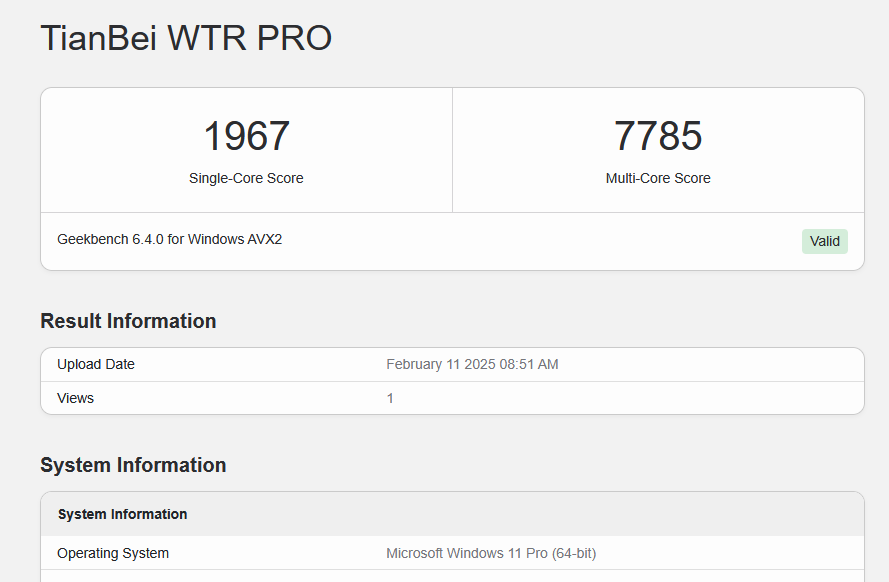Image resolution: width=889 pixels, height=582 pixels.
Task: Select the Views count value 1
Action: (x=390, y=398)
